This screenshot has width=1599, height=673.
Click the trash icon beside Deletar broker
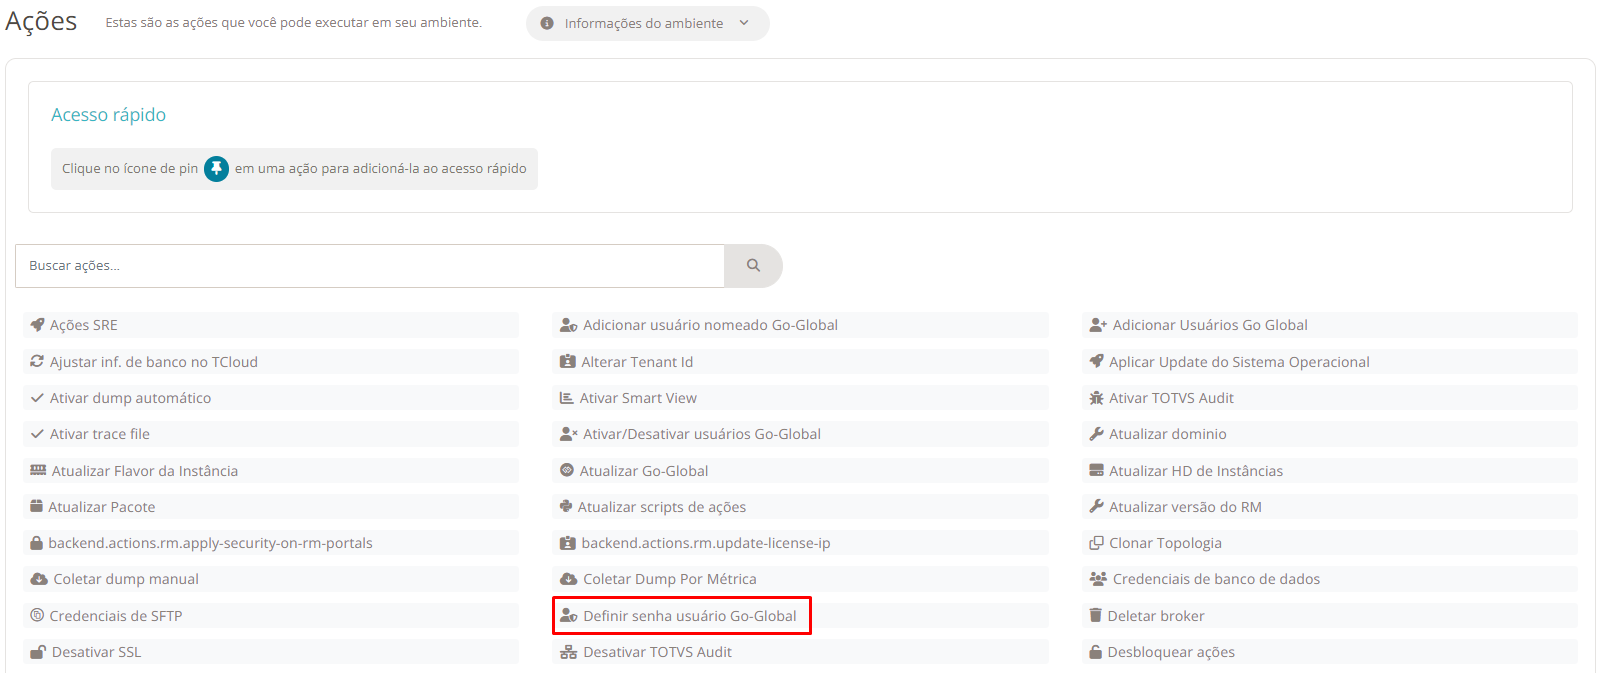click(1096, 615)
